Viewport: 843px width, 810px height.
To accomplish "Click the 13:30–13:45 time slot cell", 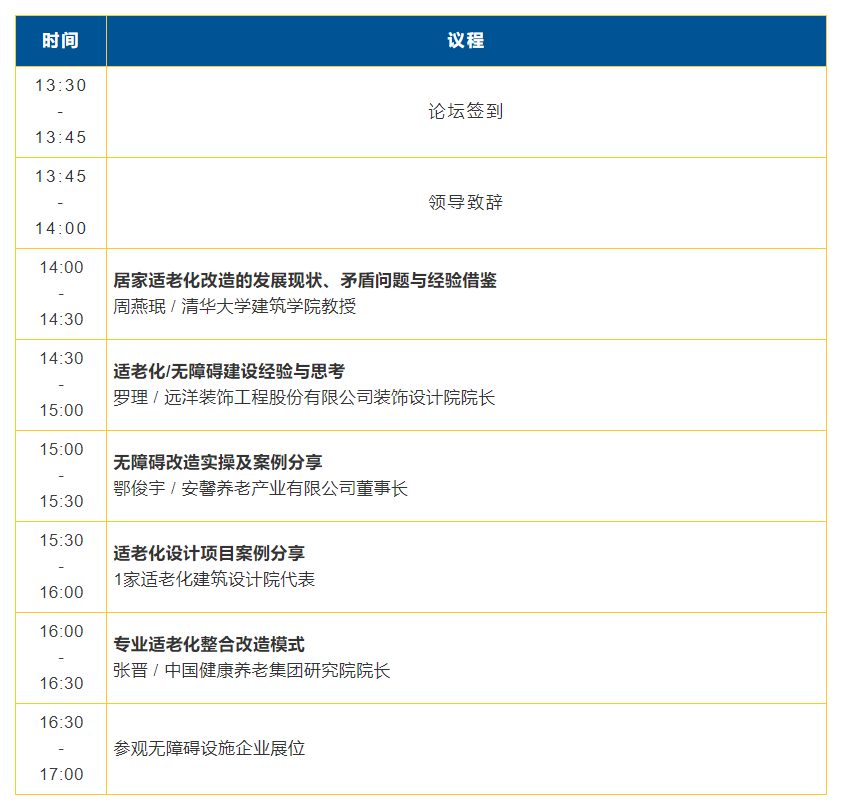I will pyautogui.click(x=60, y=112).
